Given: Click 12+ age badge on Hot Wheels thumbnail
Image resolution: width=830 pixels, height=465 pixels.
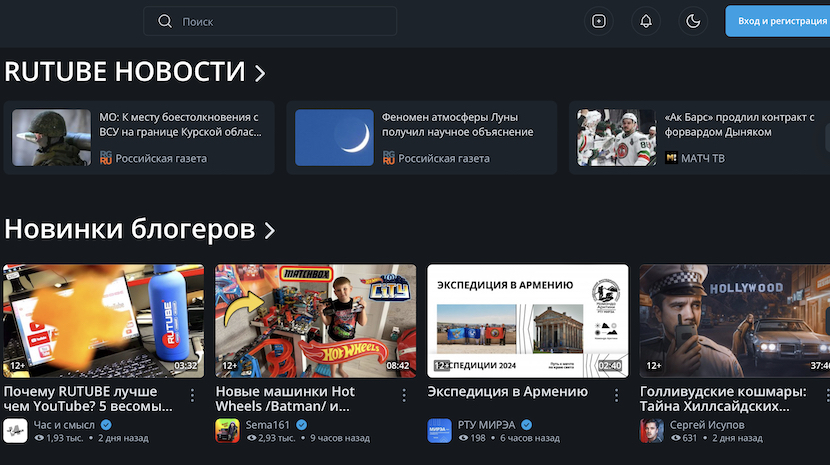Looking at the screenshot, I should pos(230,365).
